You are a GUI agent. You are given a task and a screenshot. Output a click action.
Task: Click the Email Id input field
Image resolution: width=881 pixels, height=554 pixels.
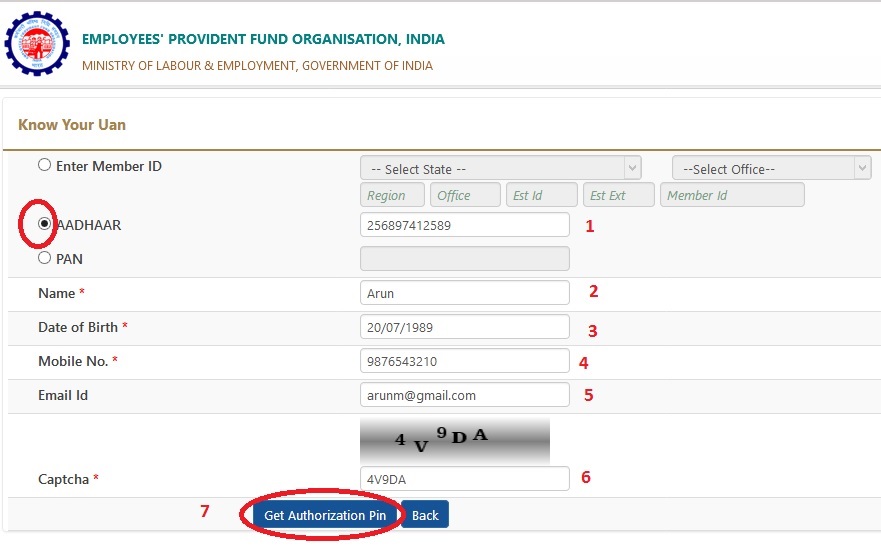(464, 395)
